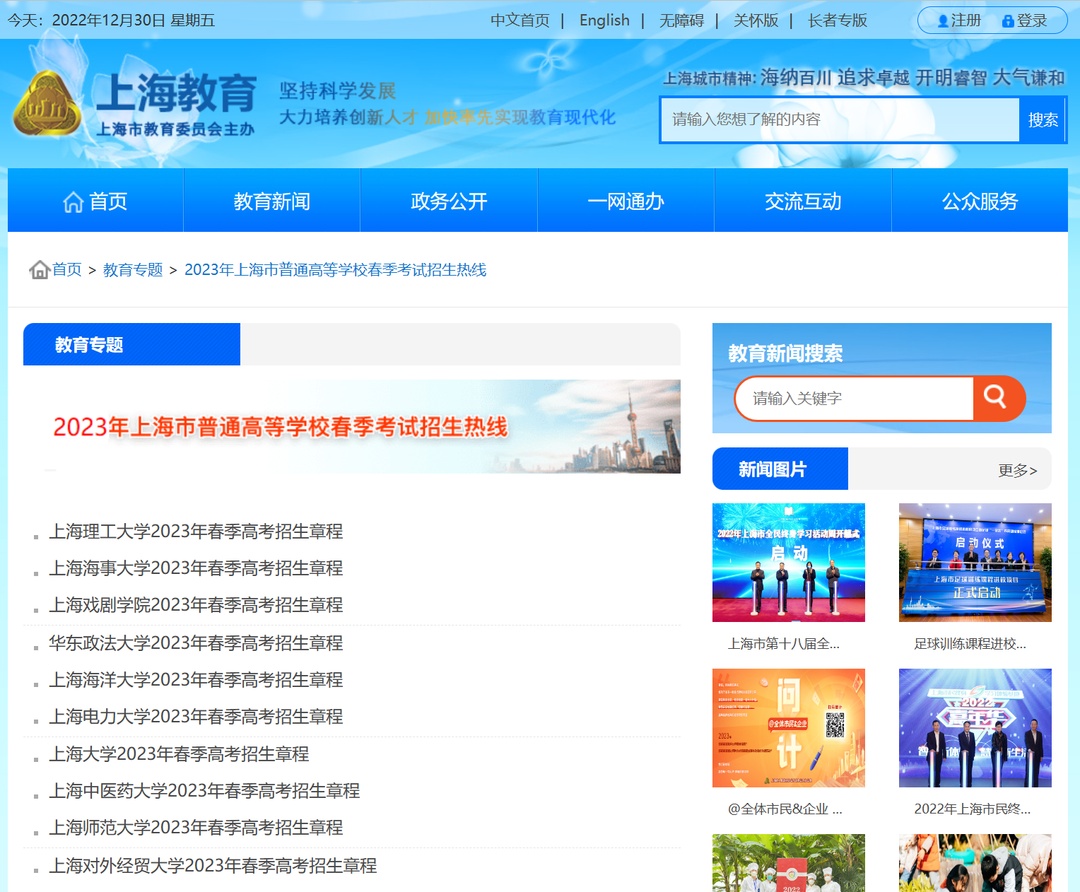The height and width of the screenshot is (892, 1080).
Task: Go to 教育专题 in breadcrumb
Action: click(x=133, y=269)
